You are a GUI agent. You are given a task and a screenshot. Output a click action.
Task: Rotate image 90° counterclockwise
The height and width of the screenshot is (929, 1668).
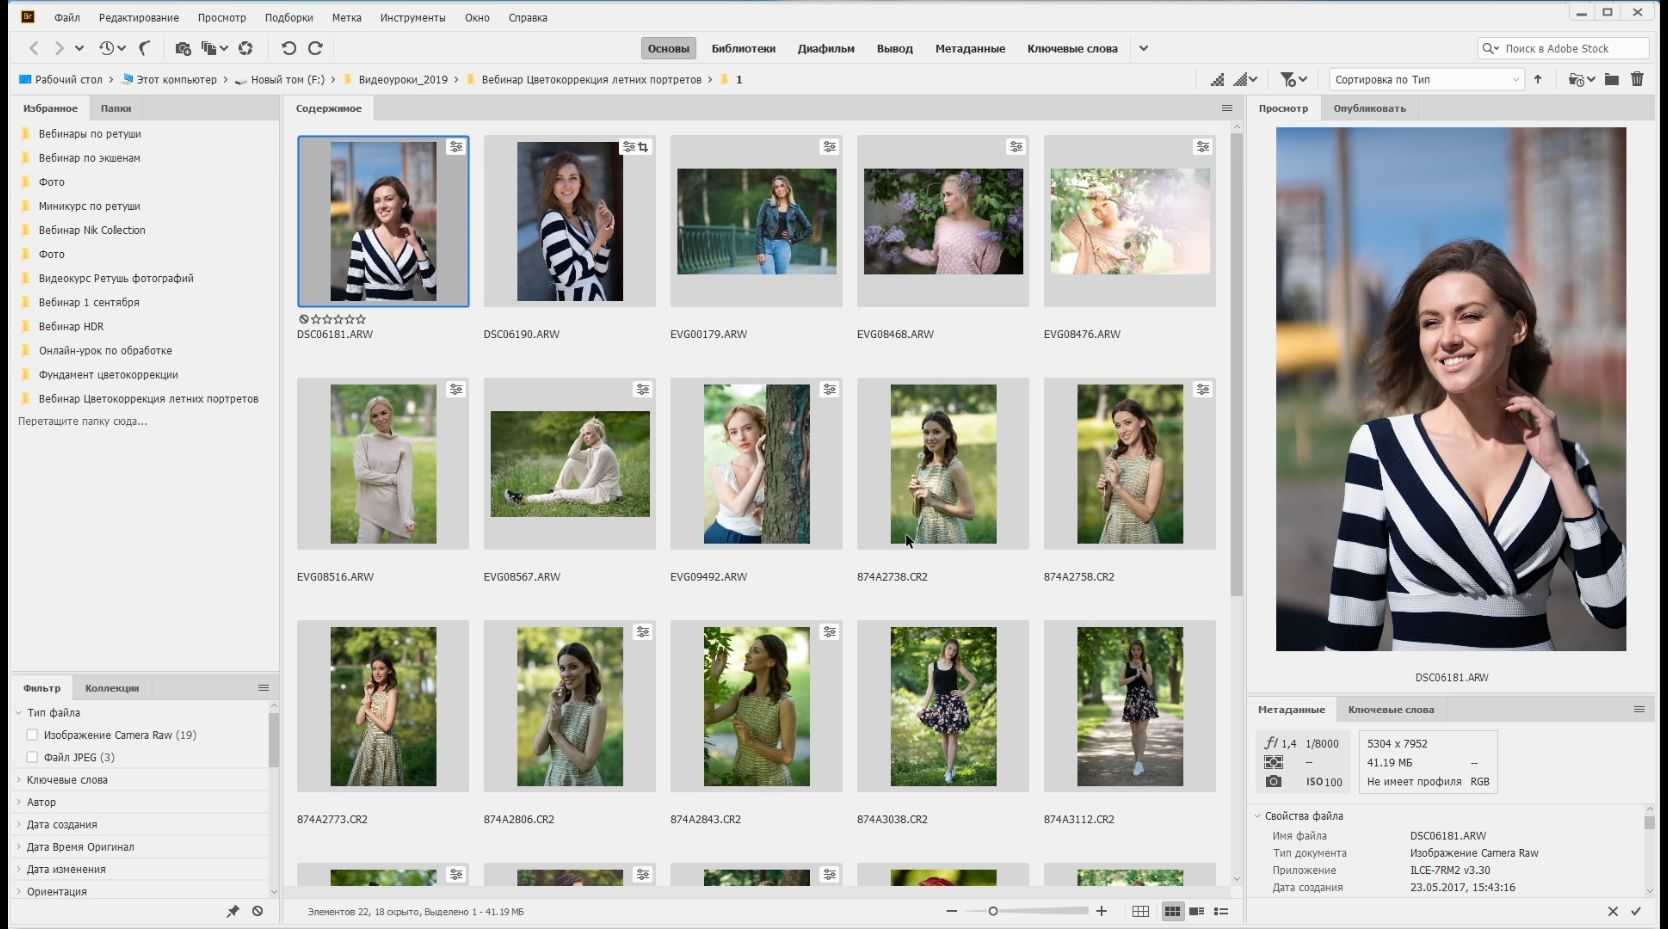pos(289,48)
